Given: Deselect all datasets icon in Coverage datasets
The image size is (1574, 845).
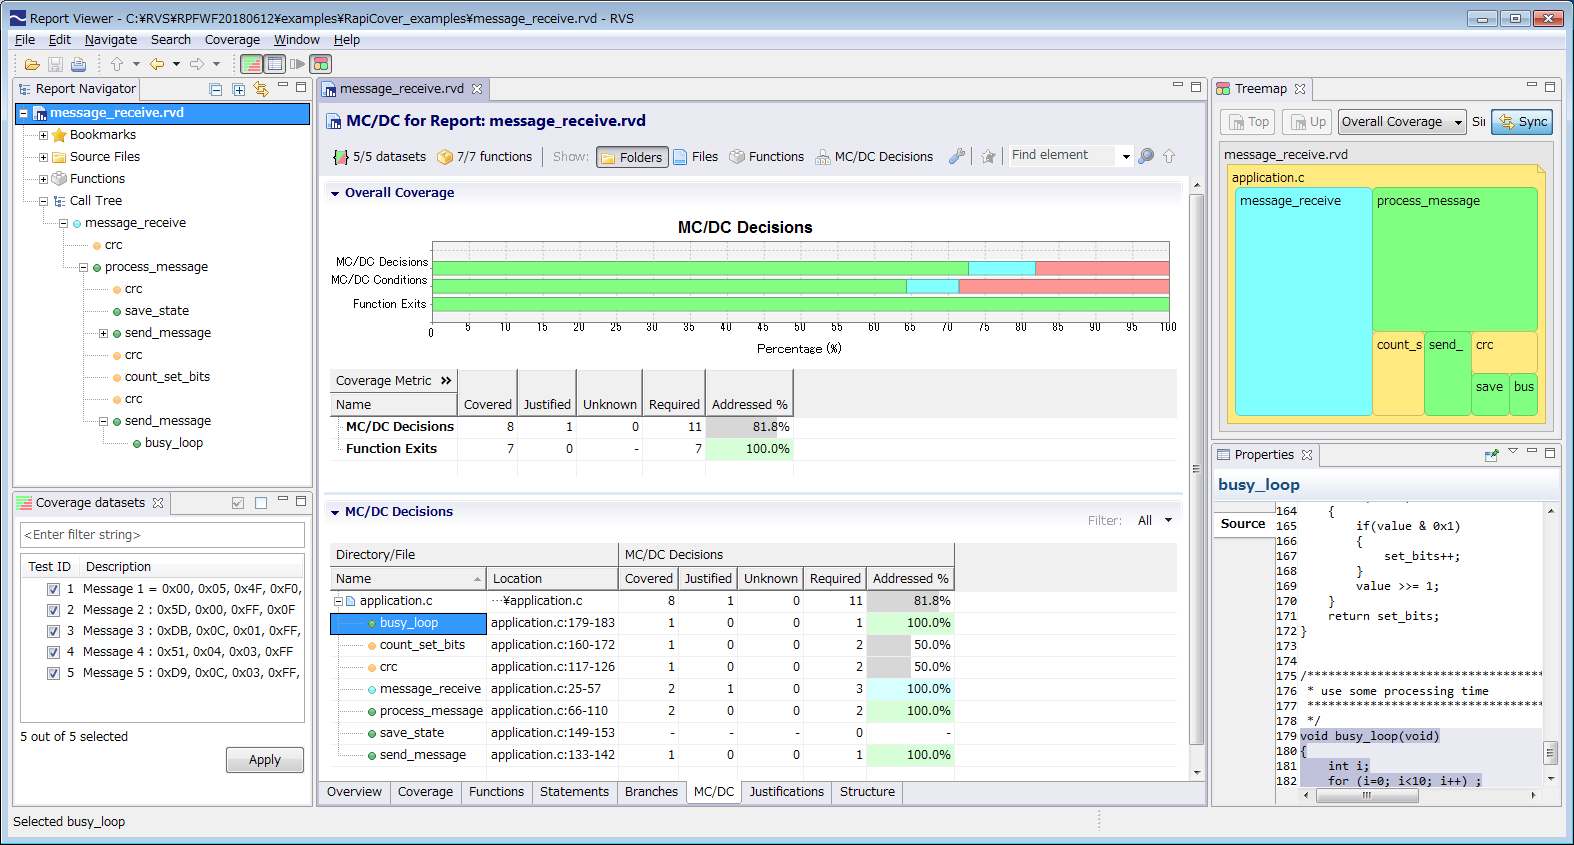Looking at the screenshot, I should click(x=261, y=503).
